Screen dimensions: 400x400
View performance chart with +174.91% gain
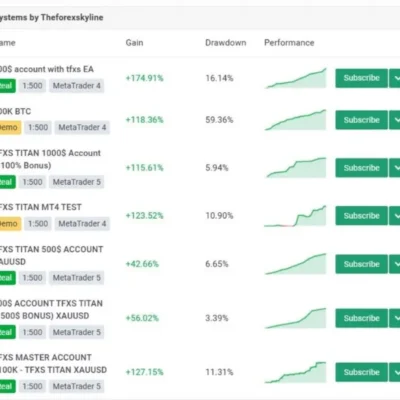click(296, 78)
